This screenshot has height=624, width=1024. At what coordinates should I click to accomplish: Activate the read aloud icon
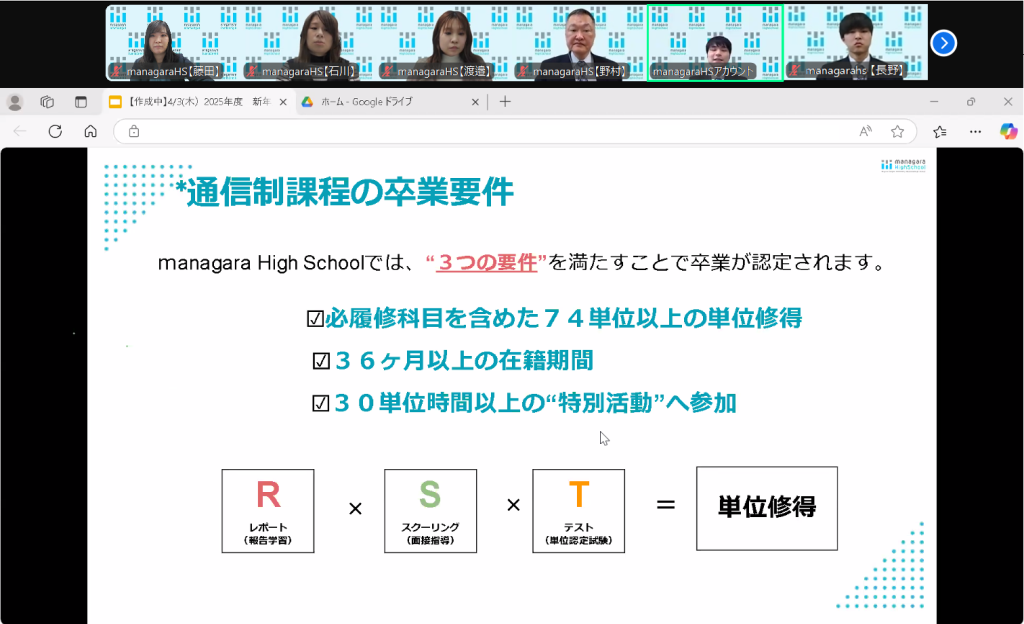(x=865, y=131)
